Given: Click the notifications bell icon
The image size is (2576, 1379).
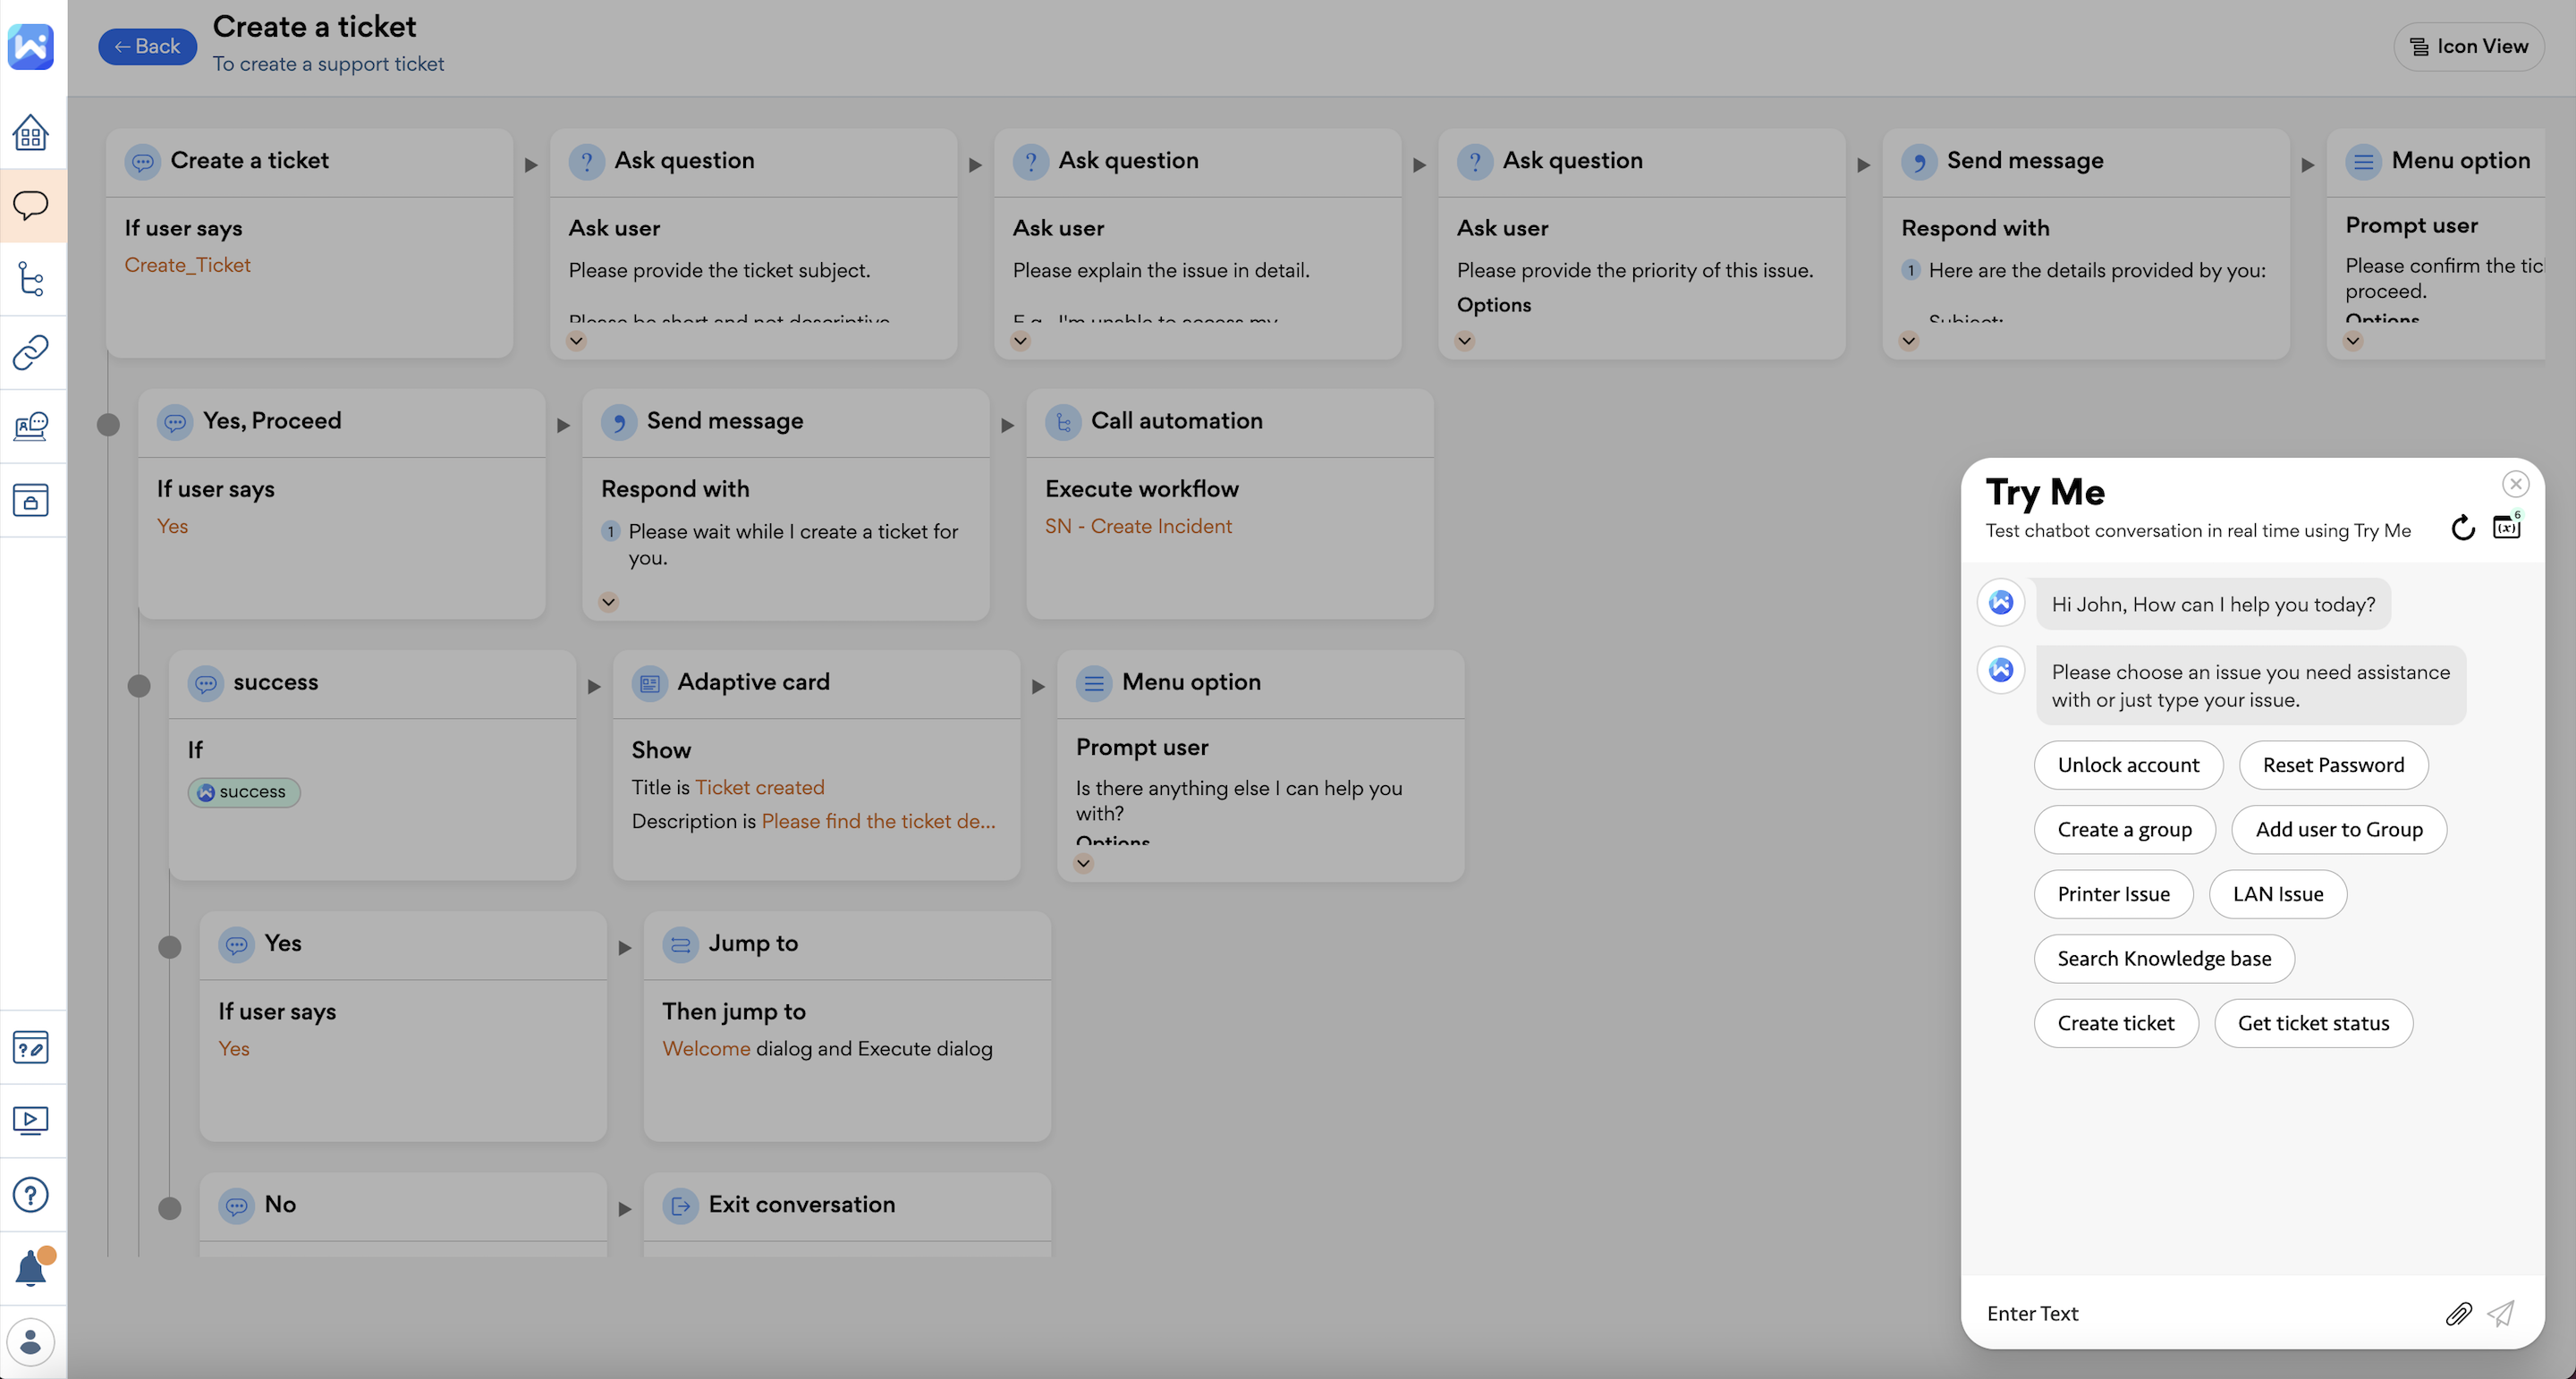Looking at the screenshot, I should coord(31,1268).
